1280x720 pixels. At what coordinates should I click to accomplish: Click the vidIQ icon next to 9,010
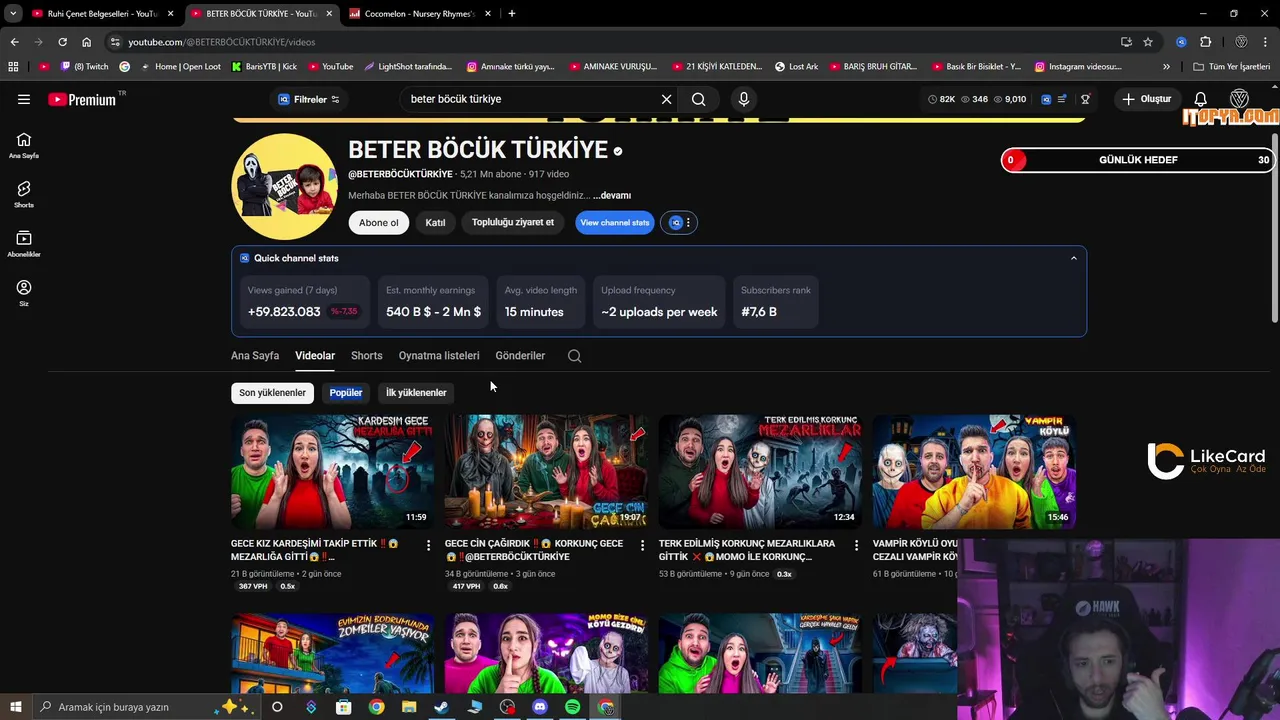(x=1046, y=99)
